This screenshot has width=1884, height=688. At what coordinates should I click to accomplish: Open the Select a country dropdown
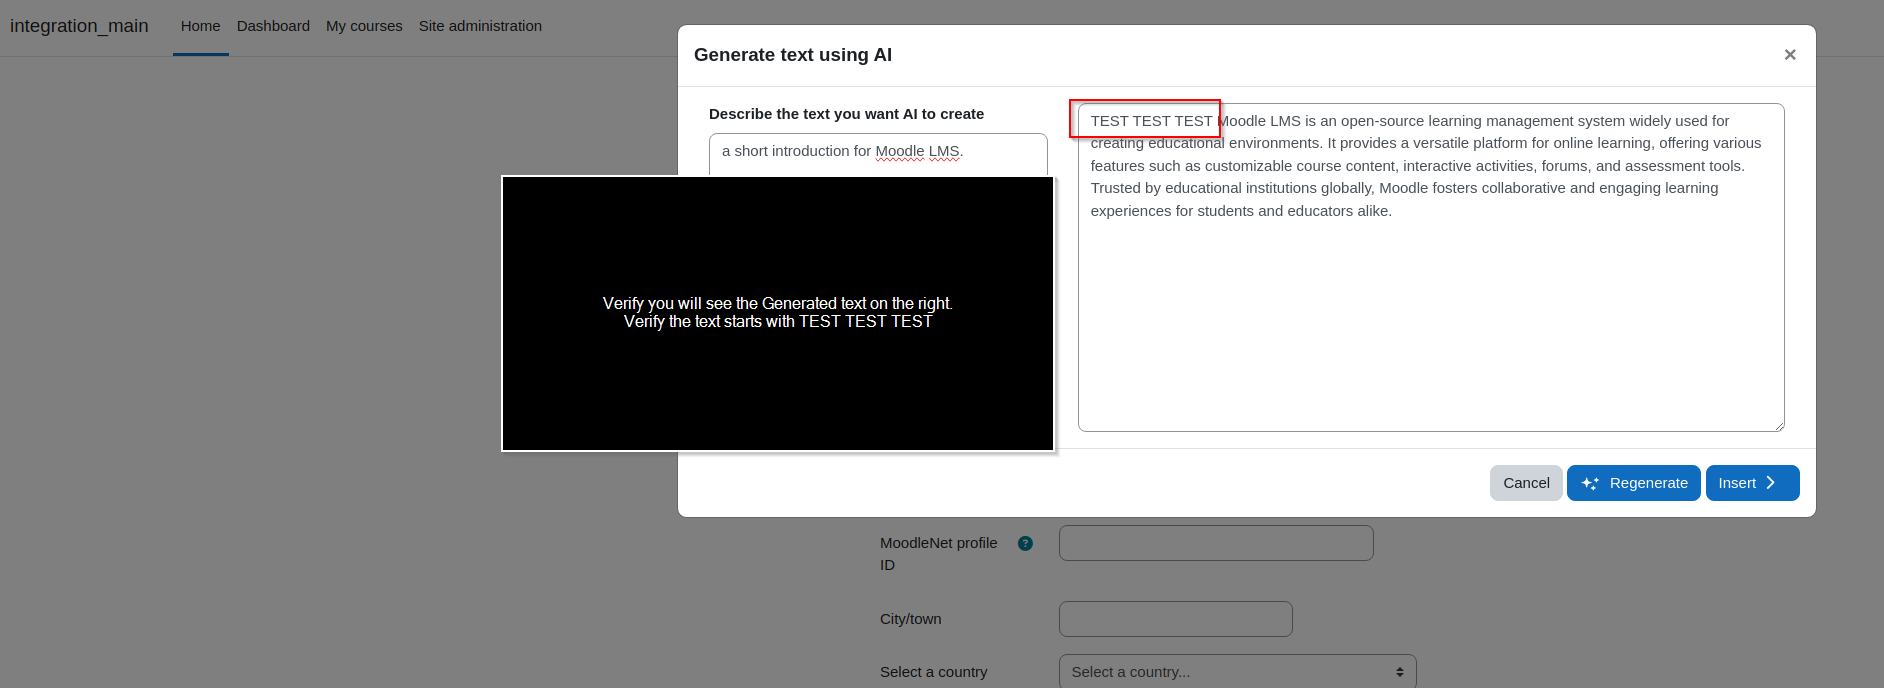click(1237, 672)
